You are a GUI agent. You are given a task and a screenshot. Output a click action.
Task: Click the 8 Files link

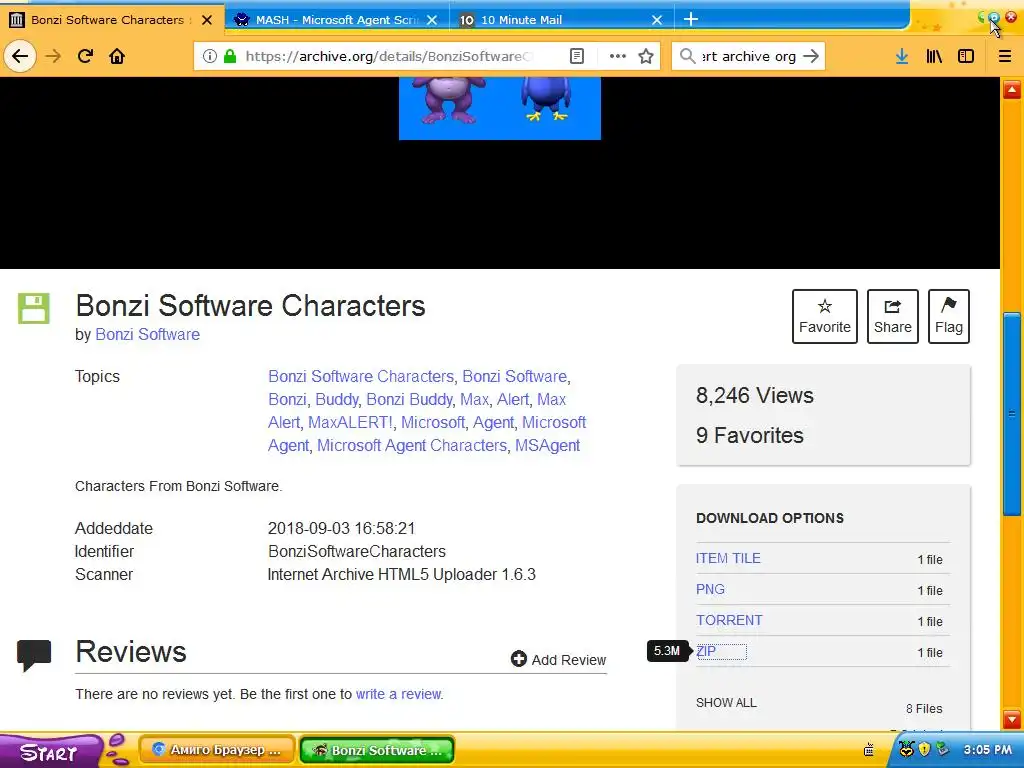coord(923,709)
